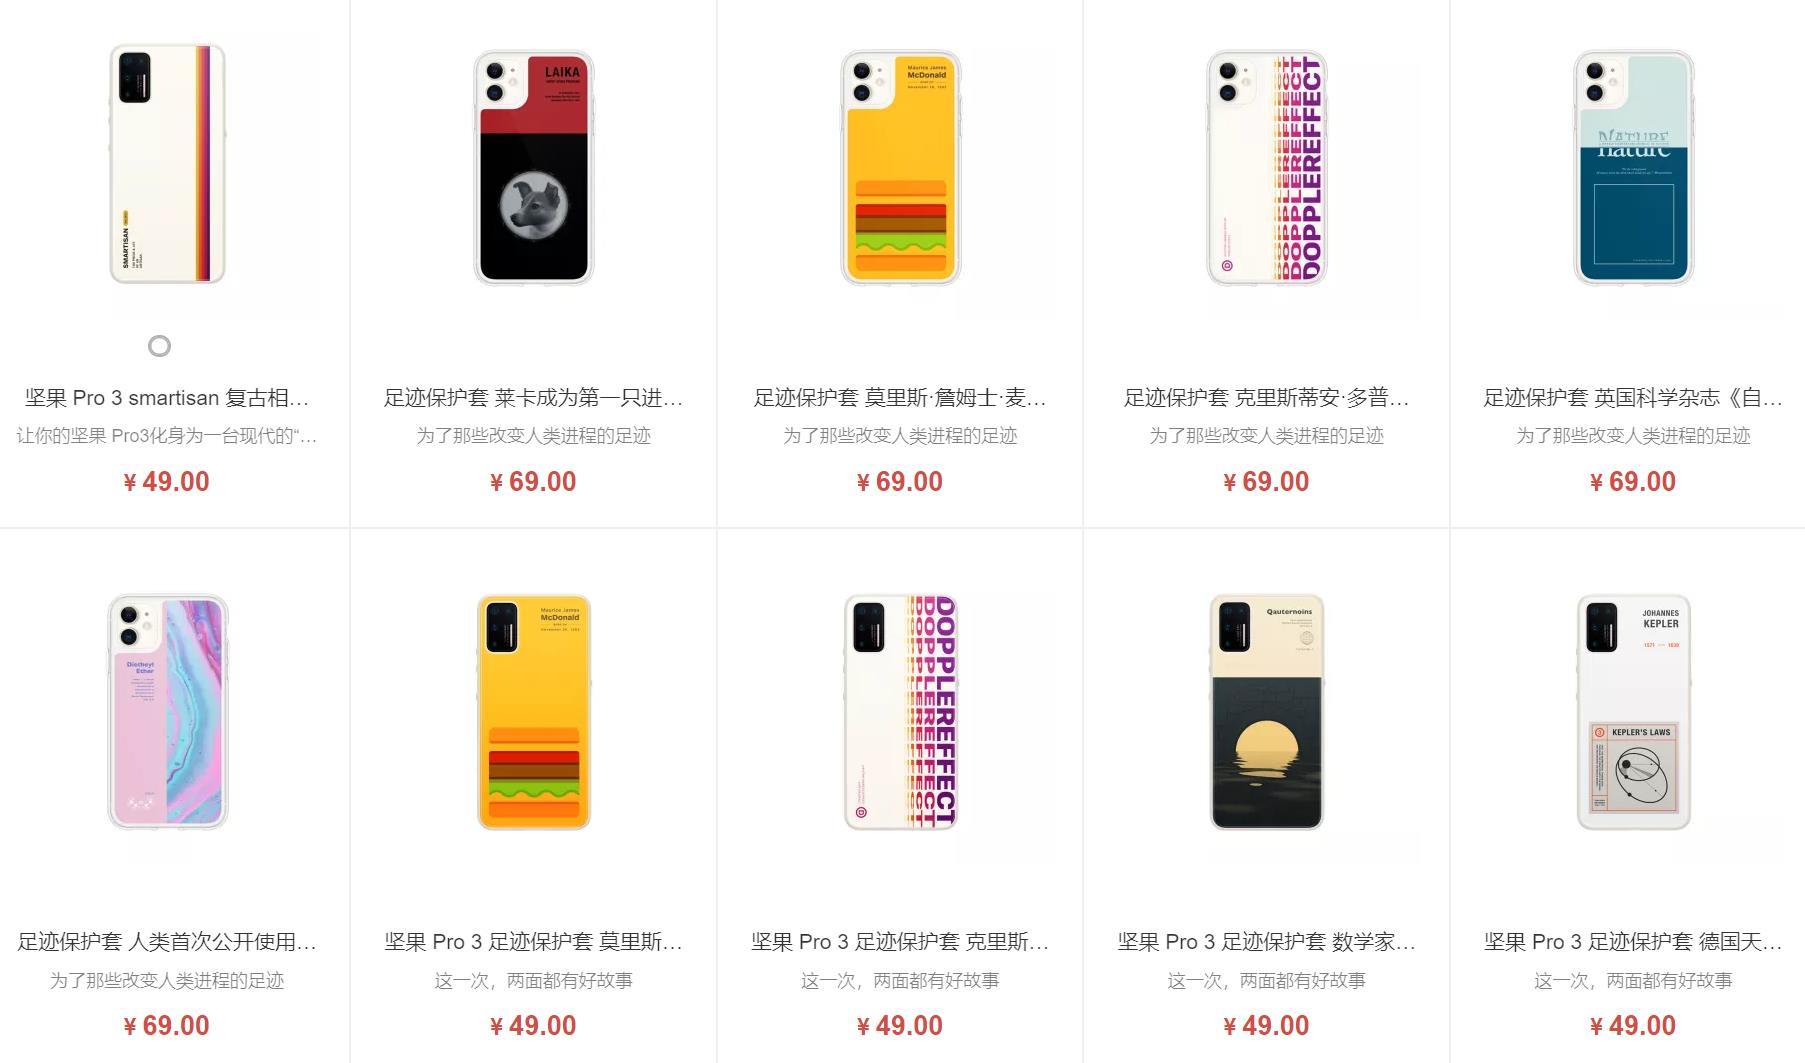Select the white color swatch under Smartisan case
This screenshot has width=1805, height=1063.
point(159,346)
